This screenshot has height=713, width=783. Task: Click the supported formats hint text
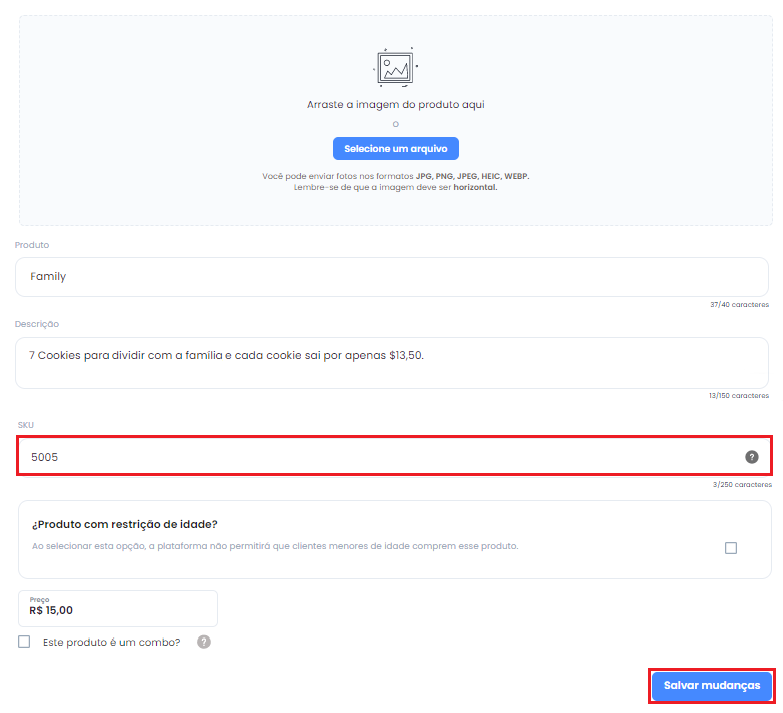coord(395,182)
